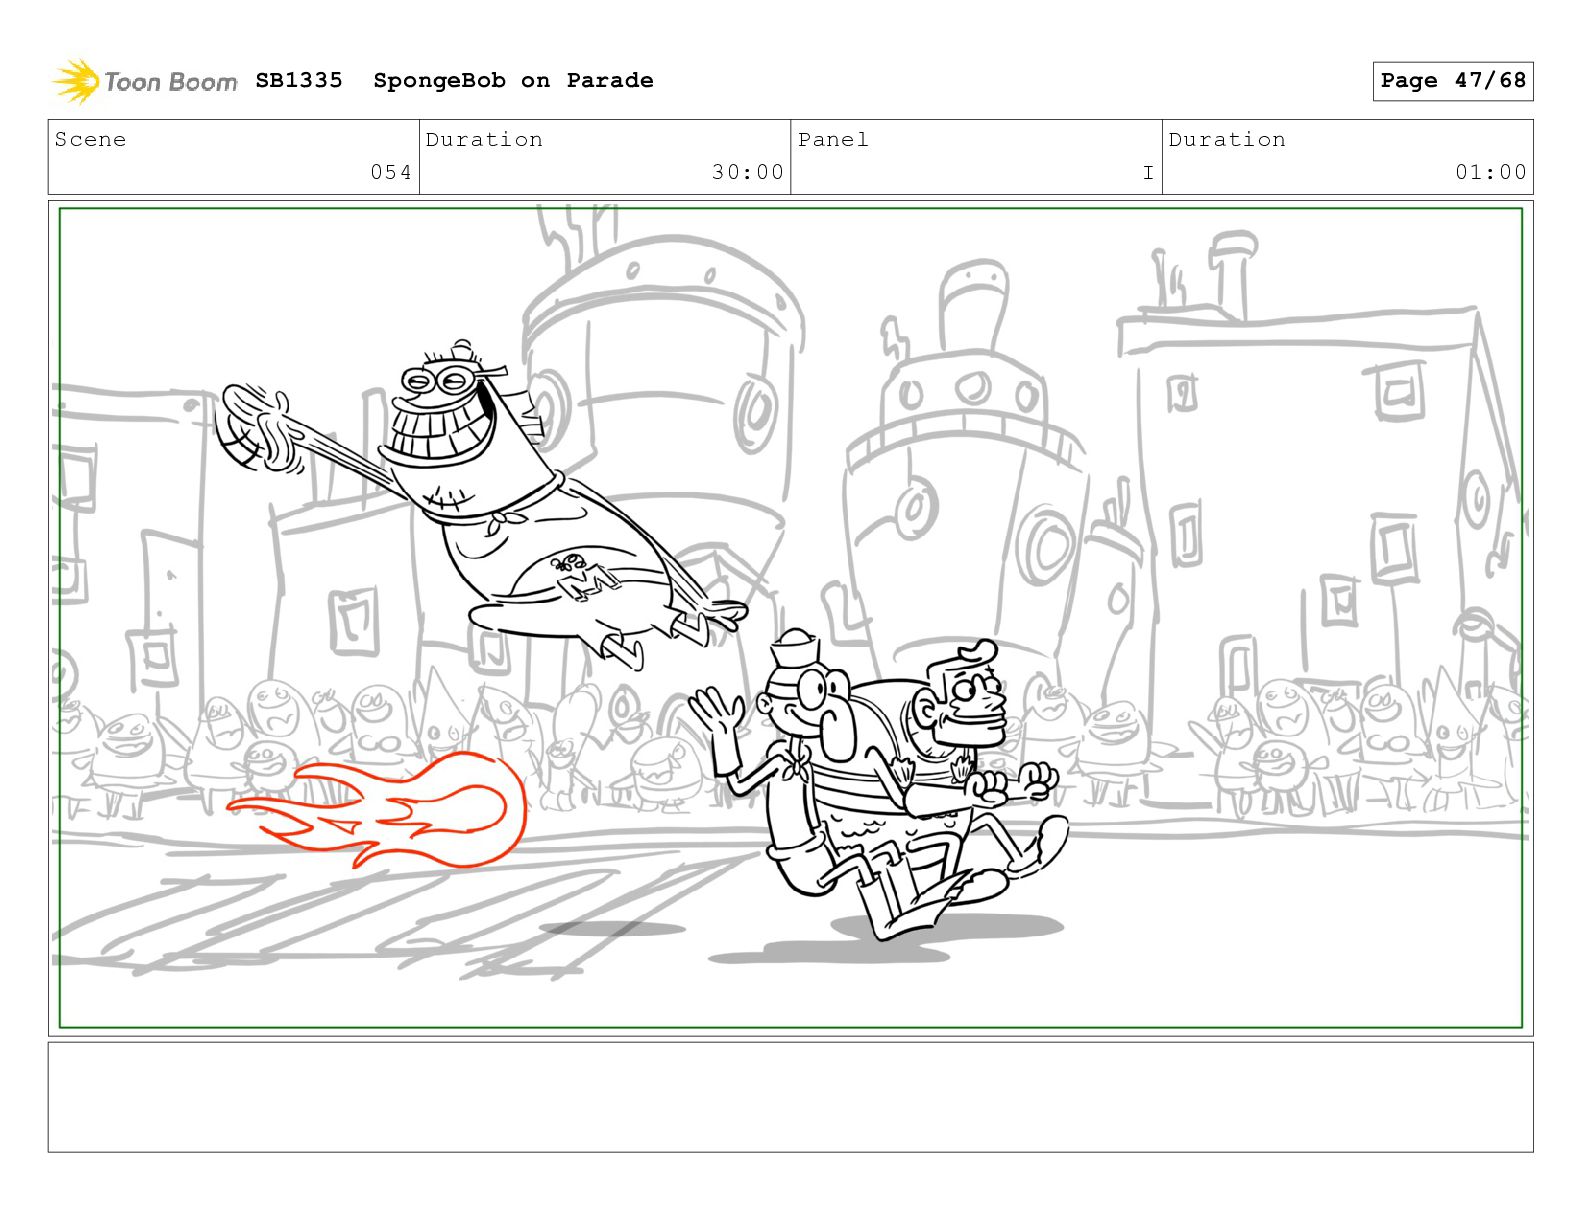
Task: Click the scene duration value '30:00'
Action: (x=748, y=172)
